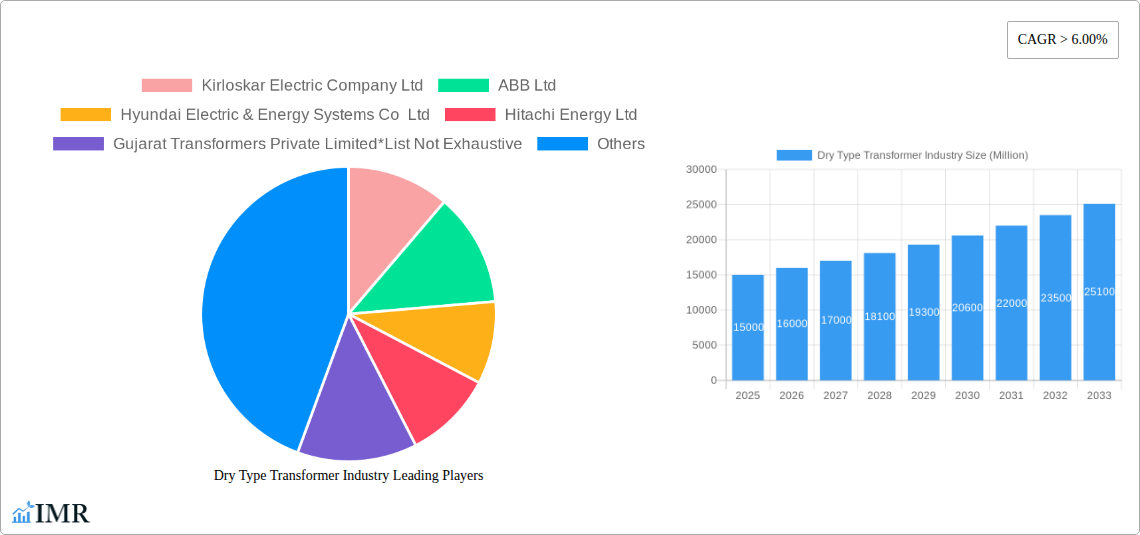Toggle Hitachi Energy Ltd legend swatch
1140x535 pixels.
(470, 114)
